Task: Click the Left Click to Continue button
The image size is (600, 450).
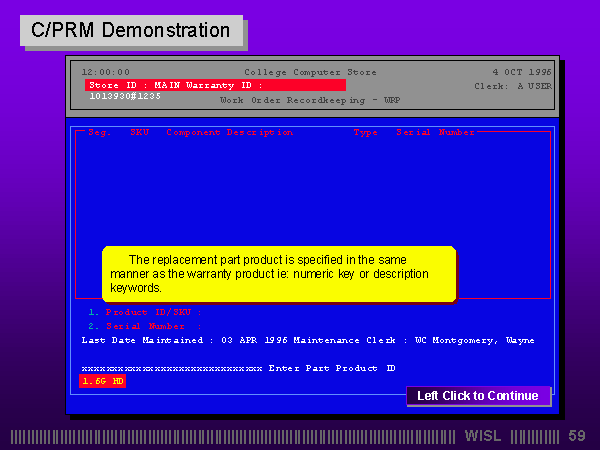Action: pyautogui.click(x=477, y=396)
